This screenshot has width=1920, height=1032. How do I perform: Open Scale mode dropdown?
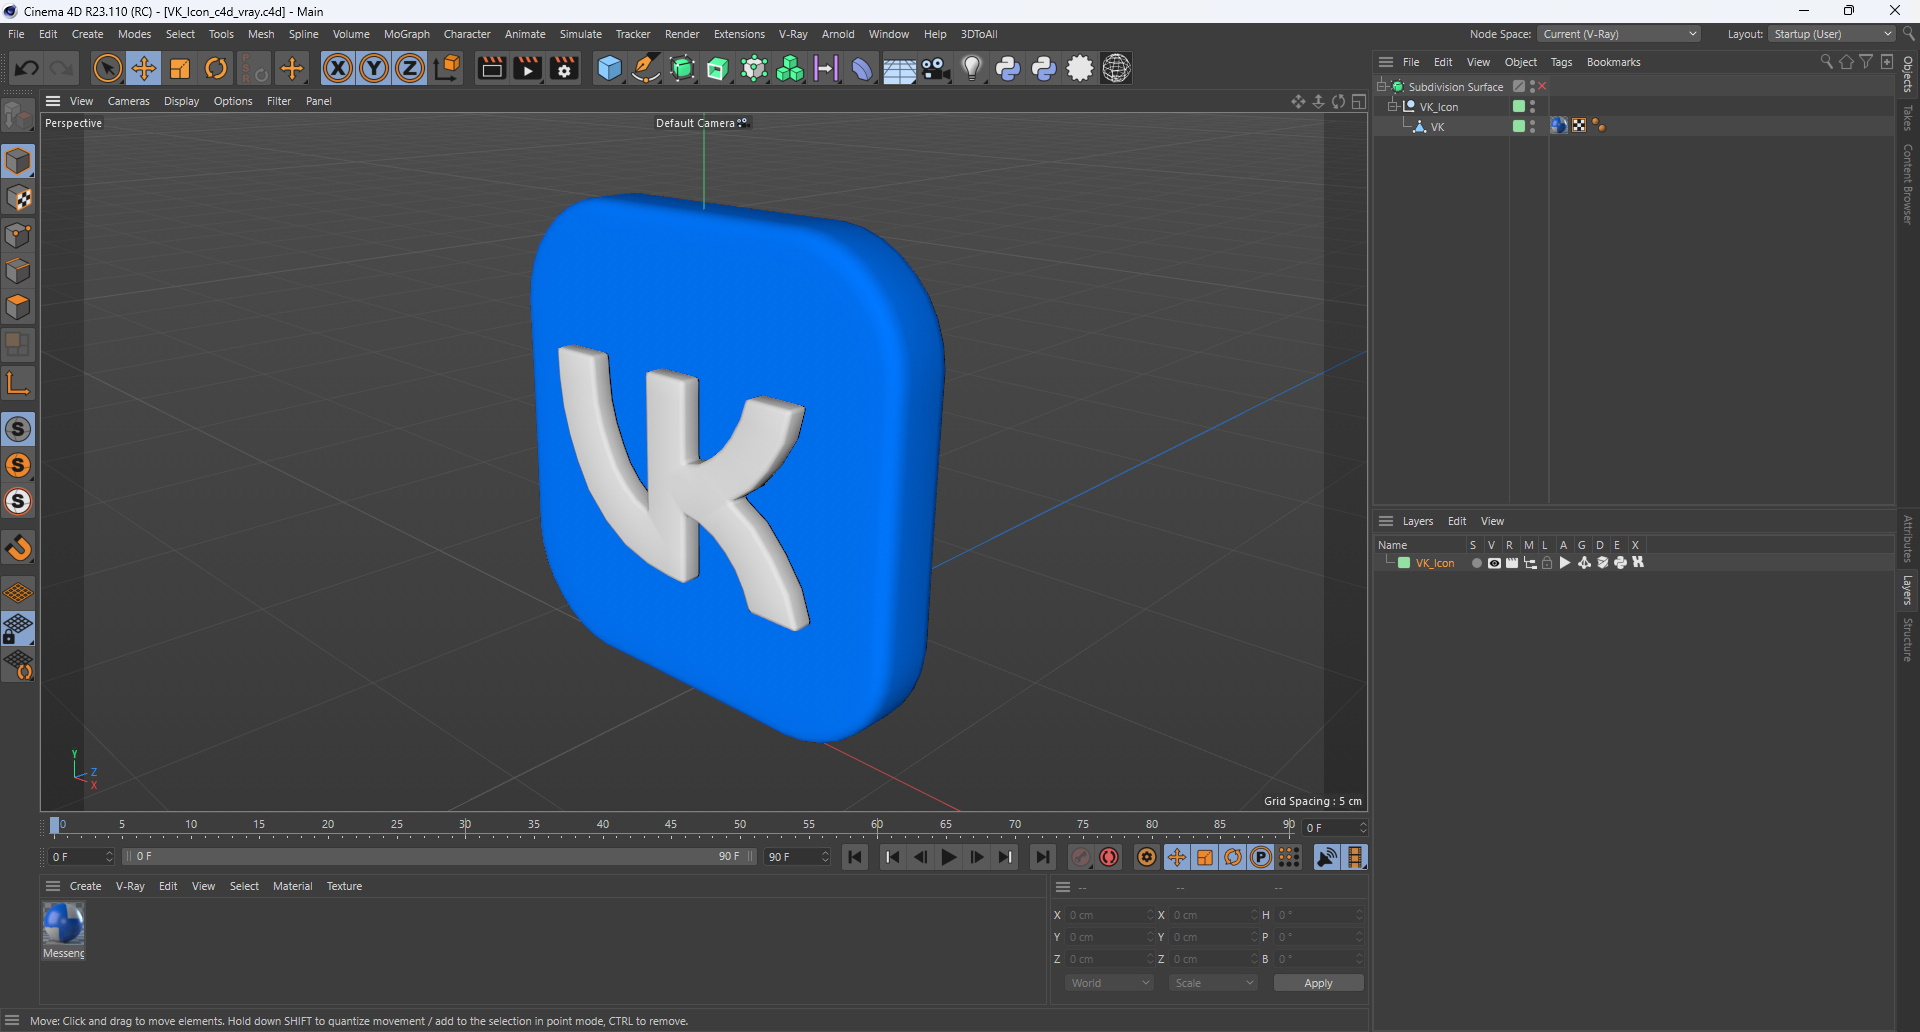[x=1213, y=983]
